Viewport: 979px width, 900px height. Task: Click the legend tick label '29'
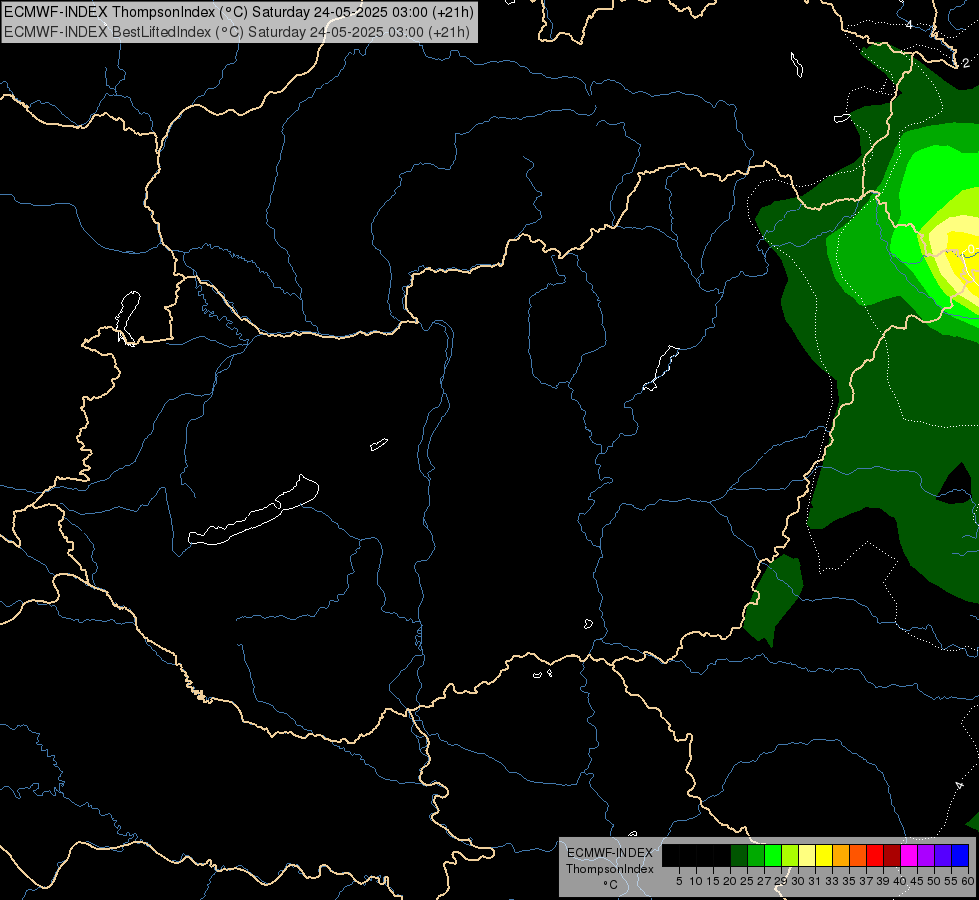(780, 881)
